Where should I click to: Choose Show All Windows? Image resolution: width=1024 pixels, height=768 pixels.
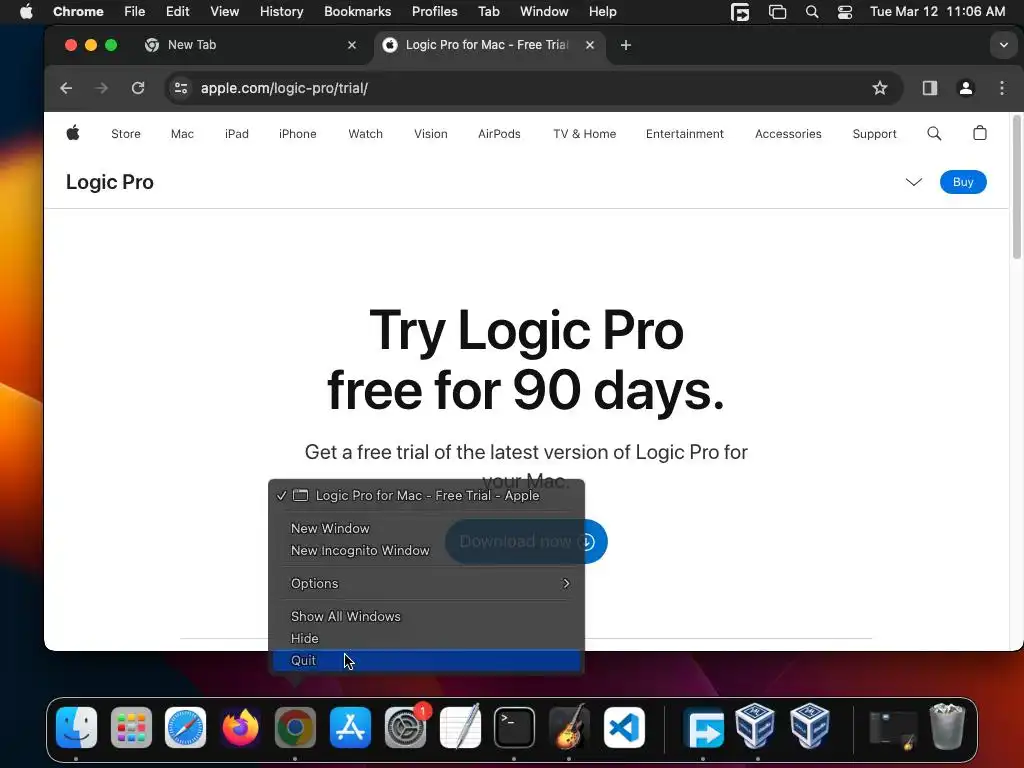click(427, 616)
